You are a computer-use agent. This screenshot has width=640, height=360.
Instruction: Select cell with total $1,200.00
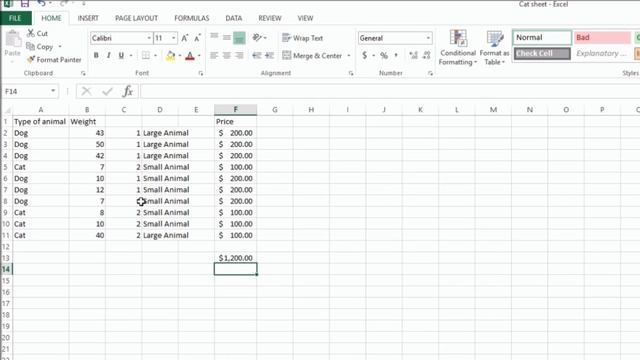point(236,258)
